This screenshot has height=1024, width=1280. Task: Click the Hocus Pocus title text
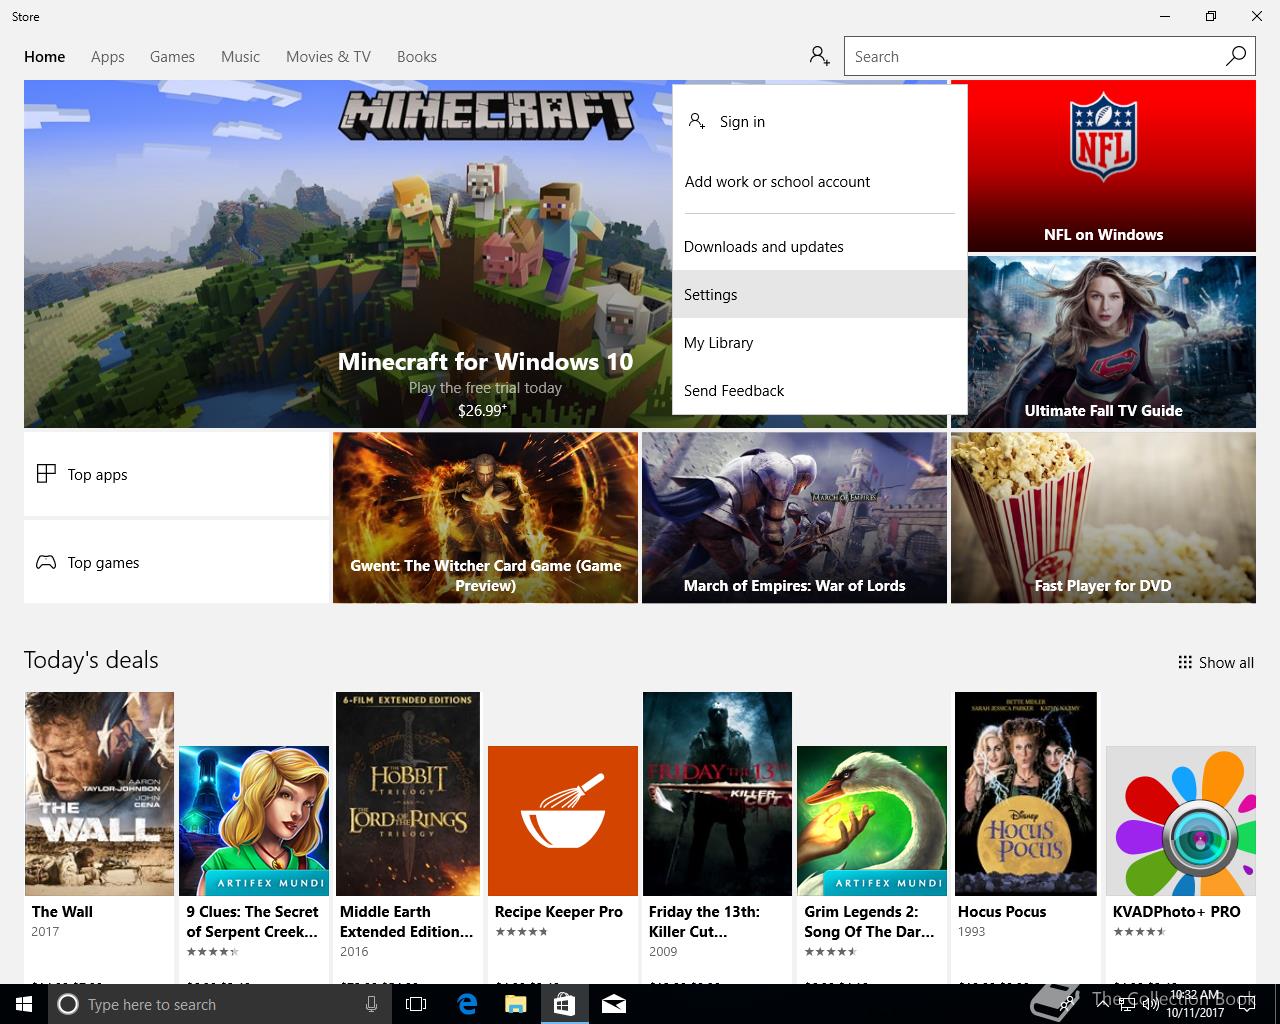[1002, 911]
